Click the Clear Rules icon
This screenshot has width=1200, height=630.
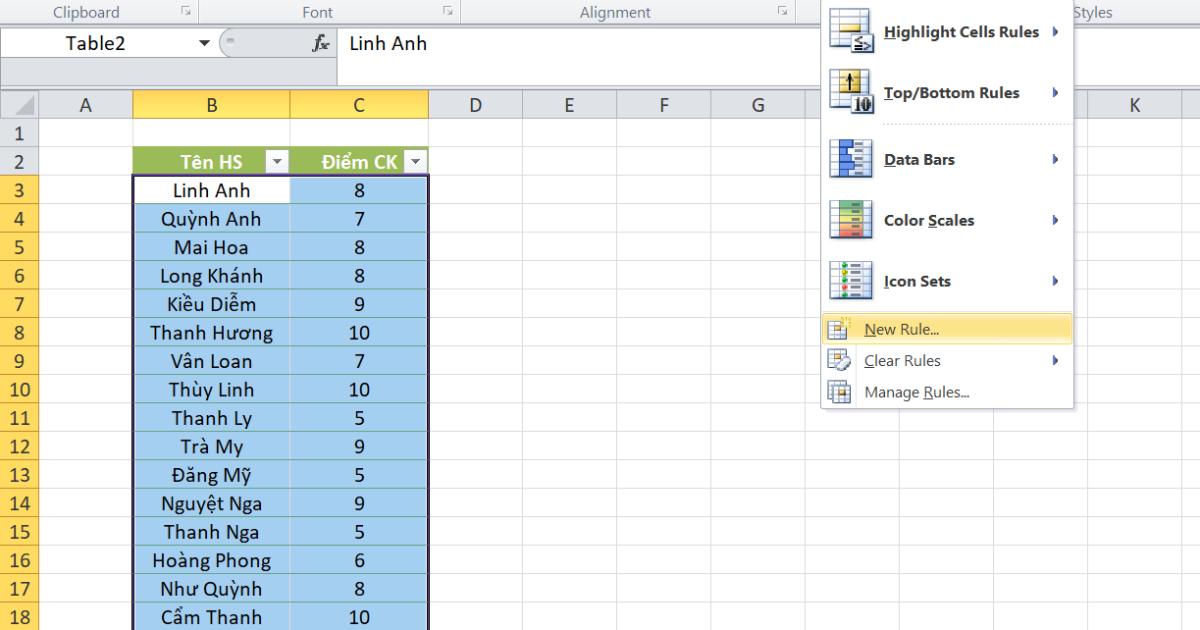click(837, 360)
